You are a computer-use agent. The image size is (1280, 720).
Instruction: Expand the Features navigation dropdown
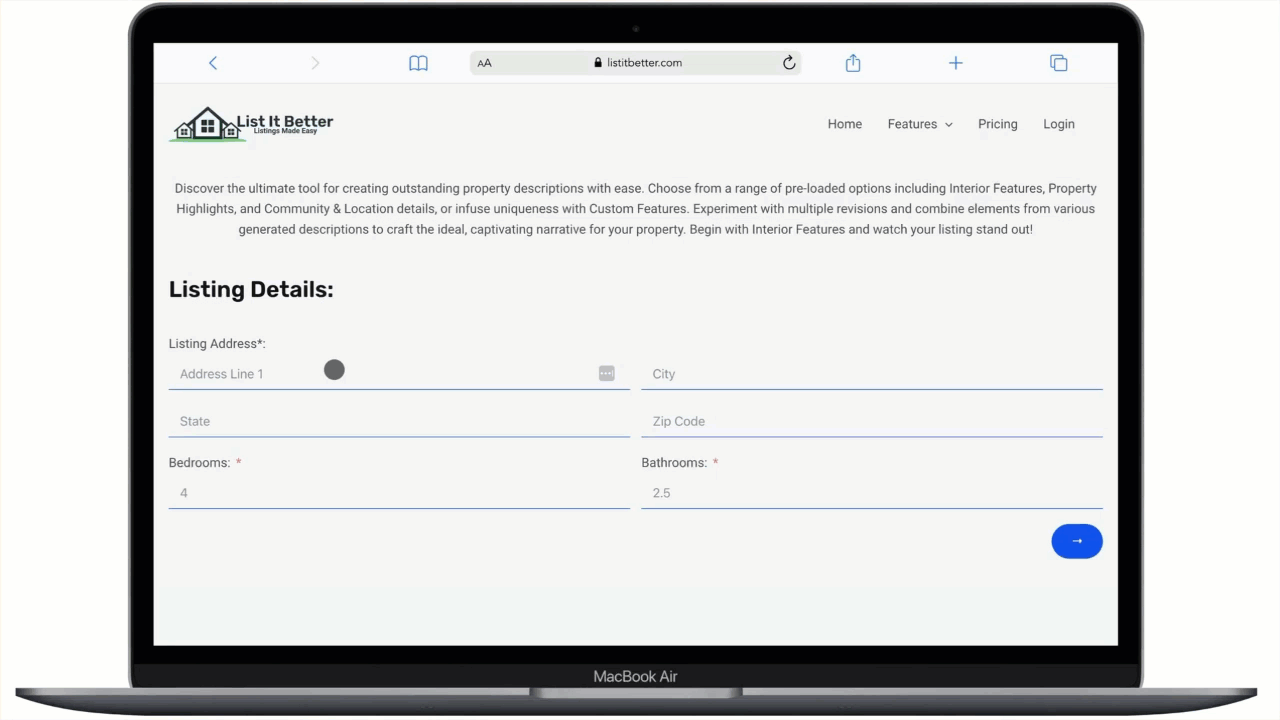point(919,123)
